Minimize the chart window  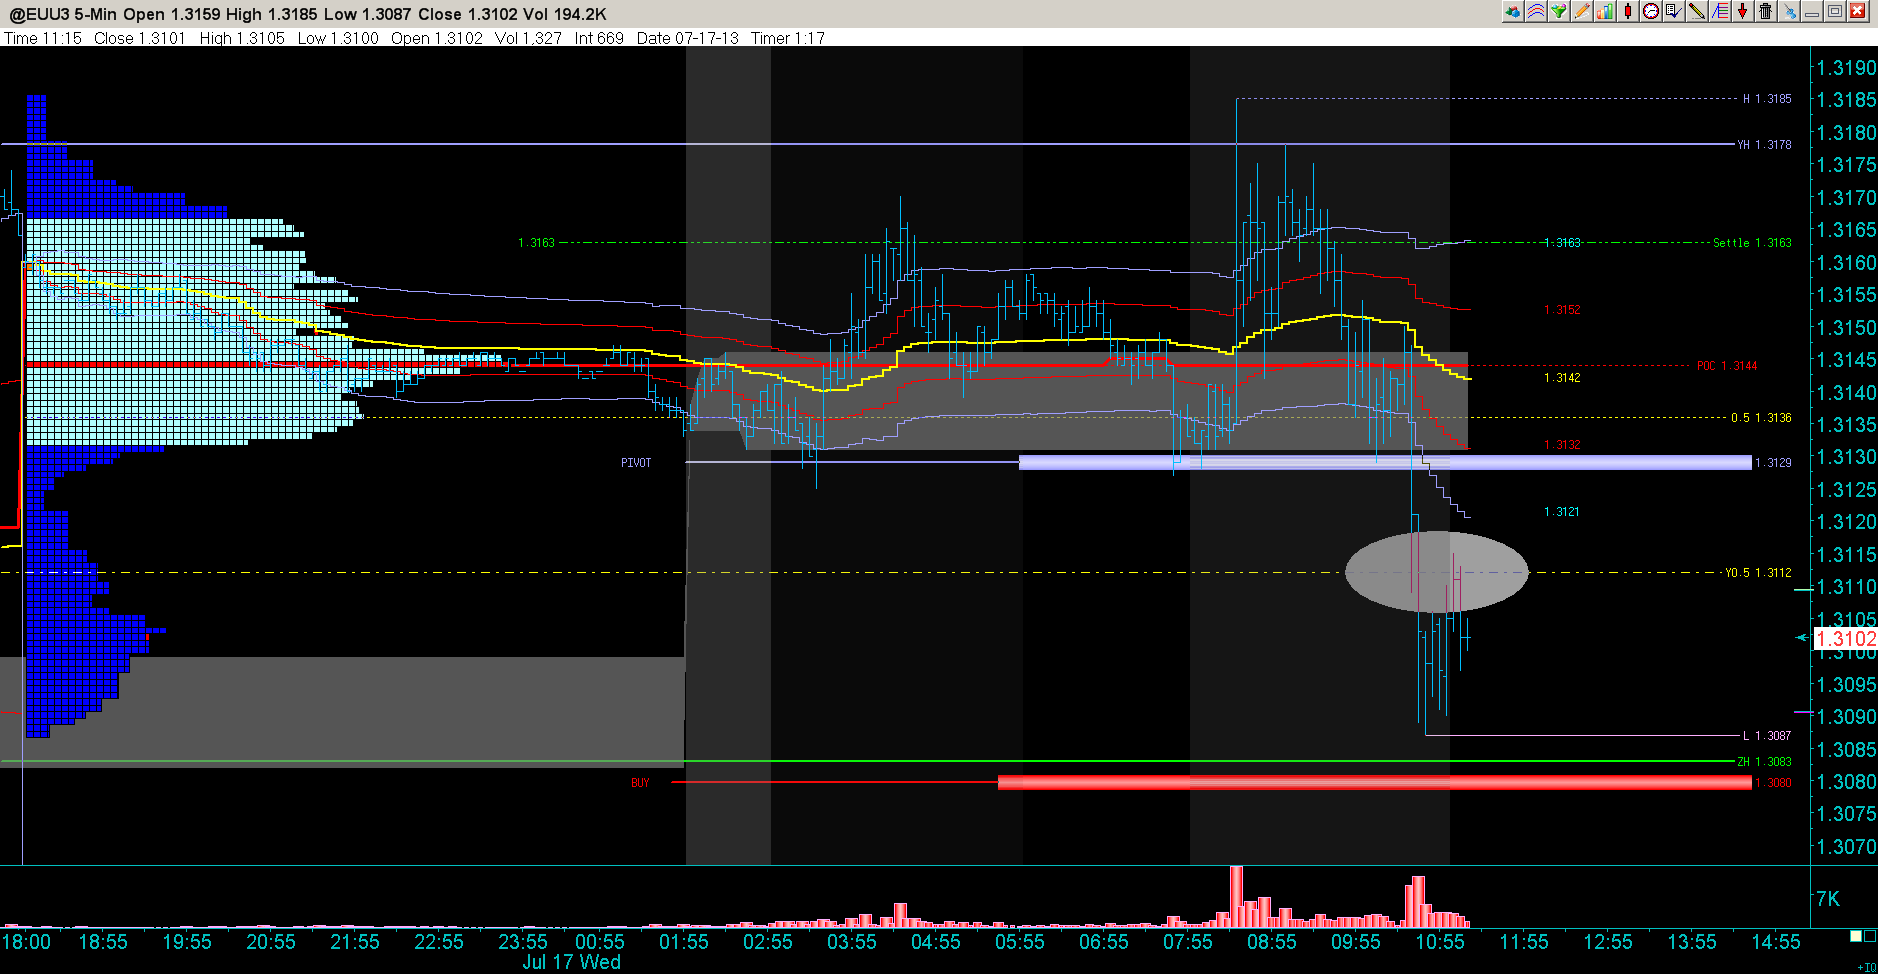pos(1811,11)
